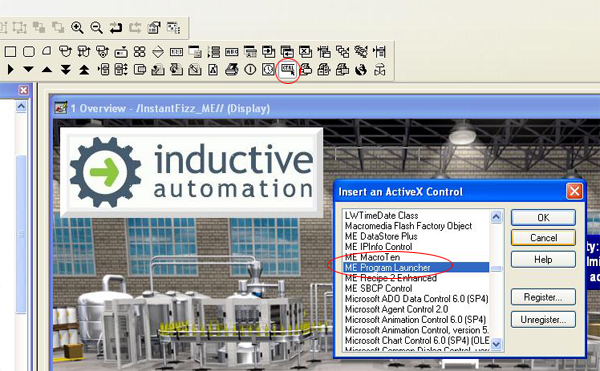Select Macromedia Flash Factory Object entry
The height and width of the screenshot is (371, 600).
[x=416, y=226]
